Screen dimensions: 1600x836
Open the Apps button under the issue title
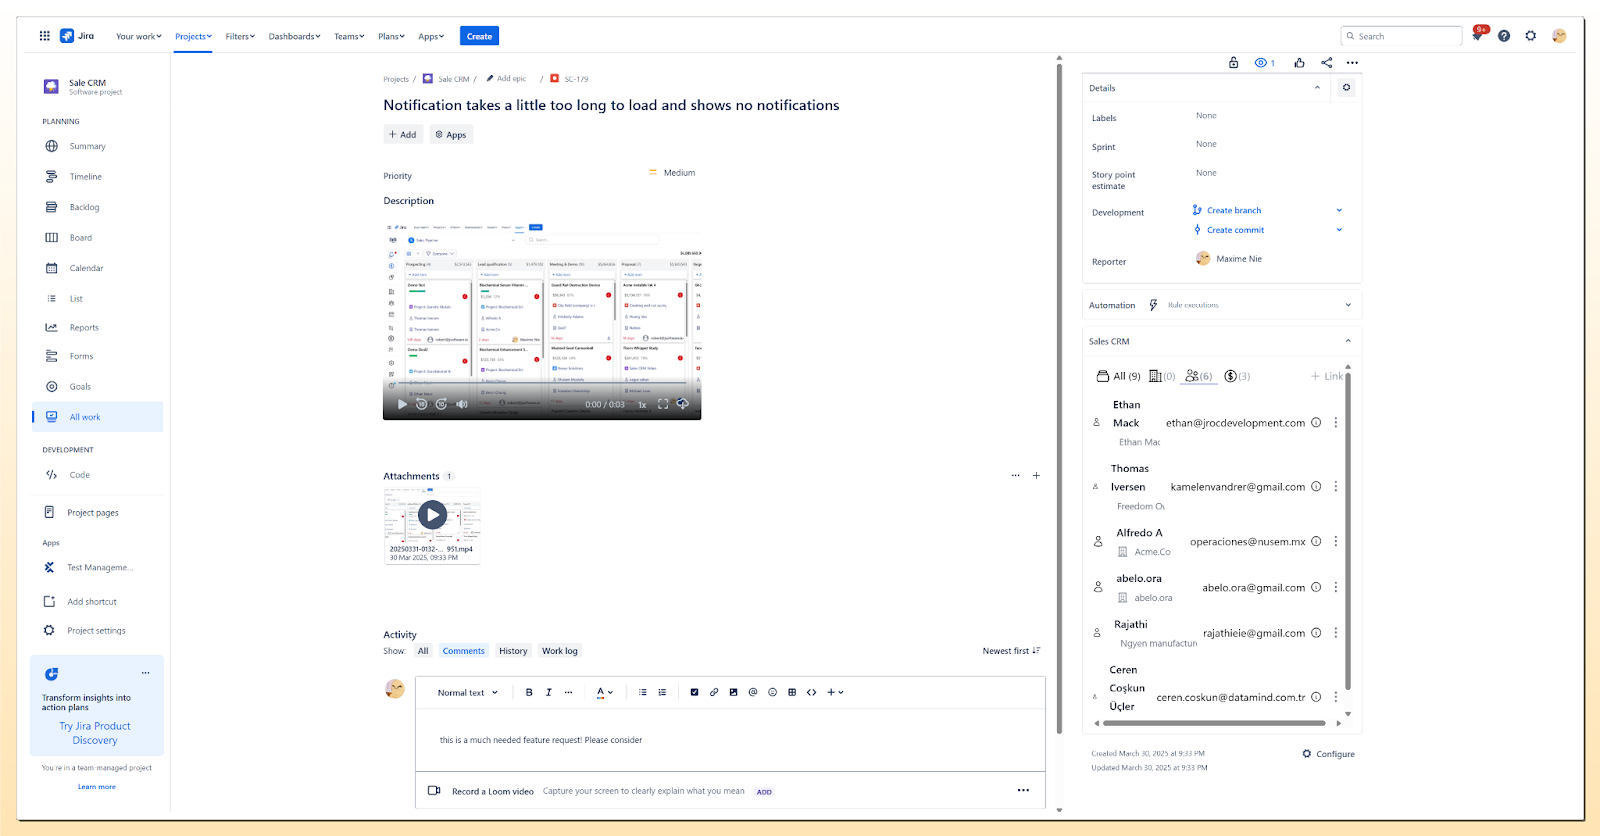[x=451, y=134]
